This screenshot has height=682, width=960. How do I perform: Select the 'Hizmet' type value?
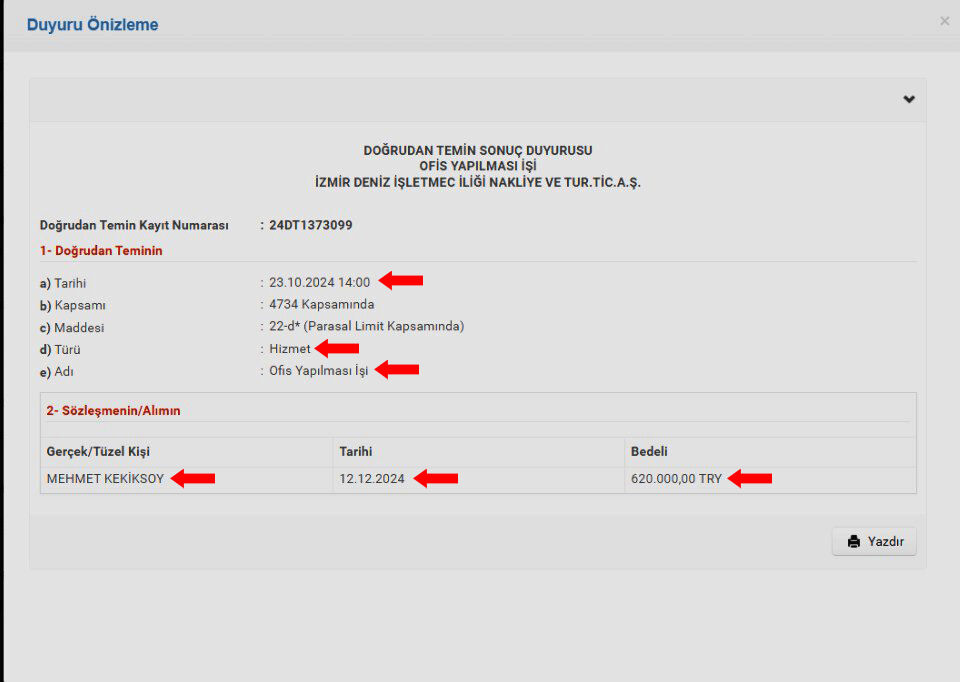[x=290, y=348]
